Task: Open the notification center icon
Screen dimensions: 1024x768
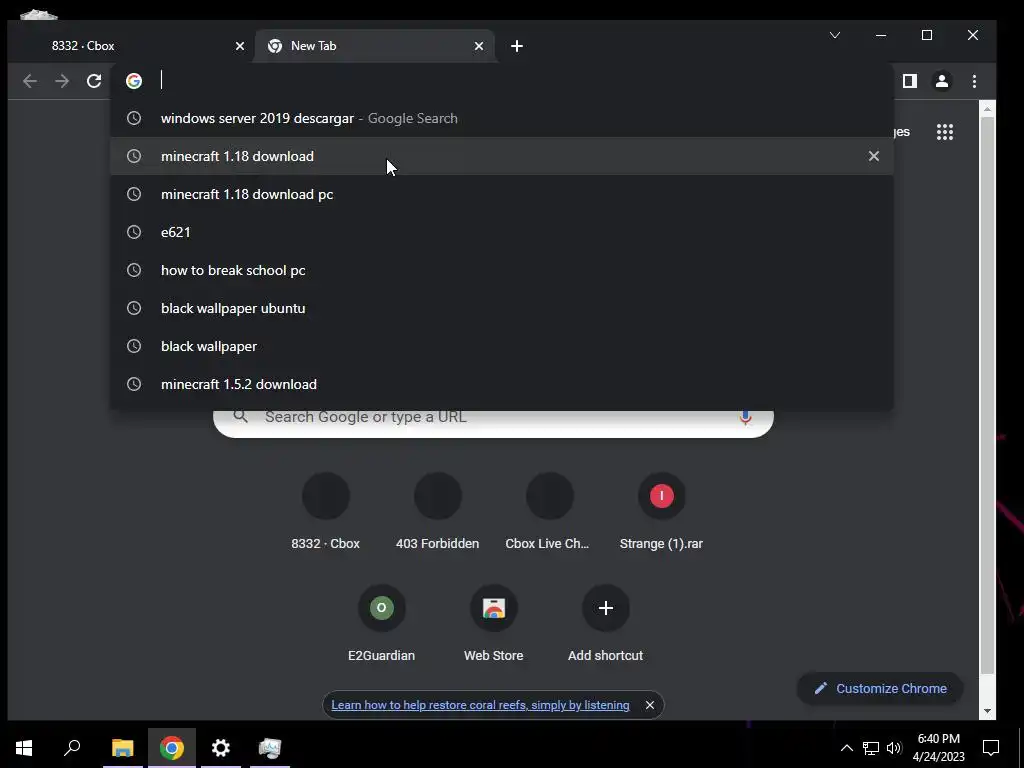Action: pos(991,748)
